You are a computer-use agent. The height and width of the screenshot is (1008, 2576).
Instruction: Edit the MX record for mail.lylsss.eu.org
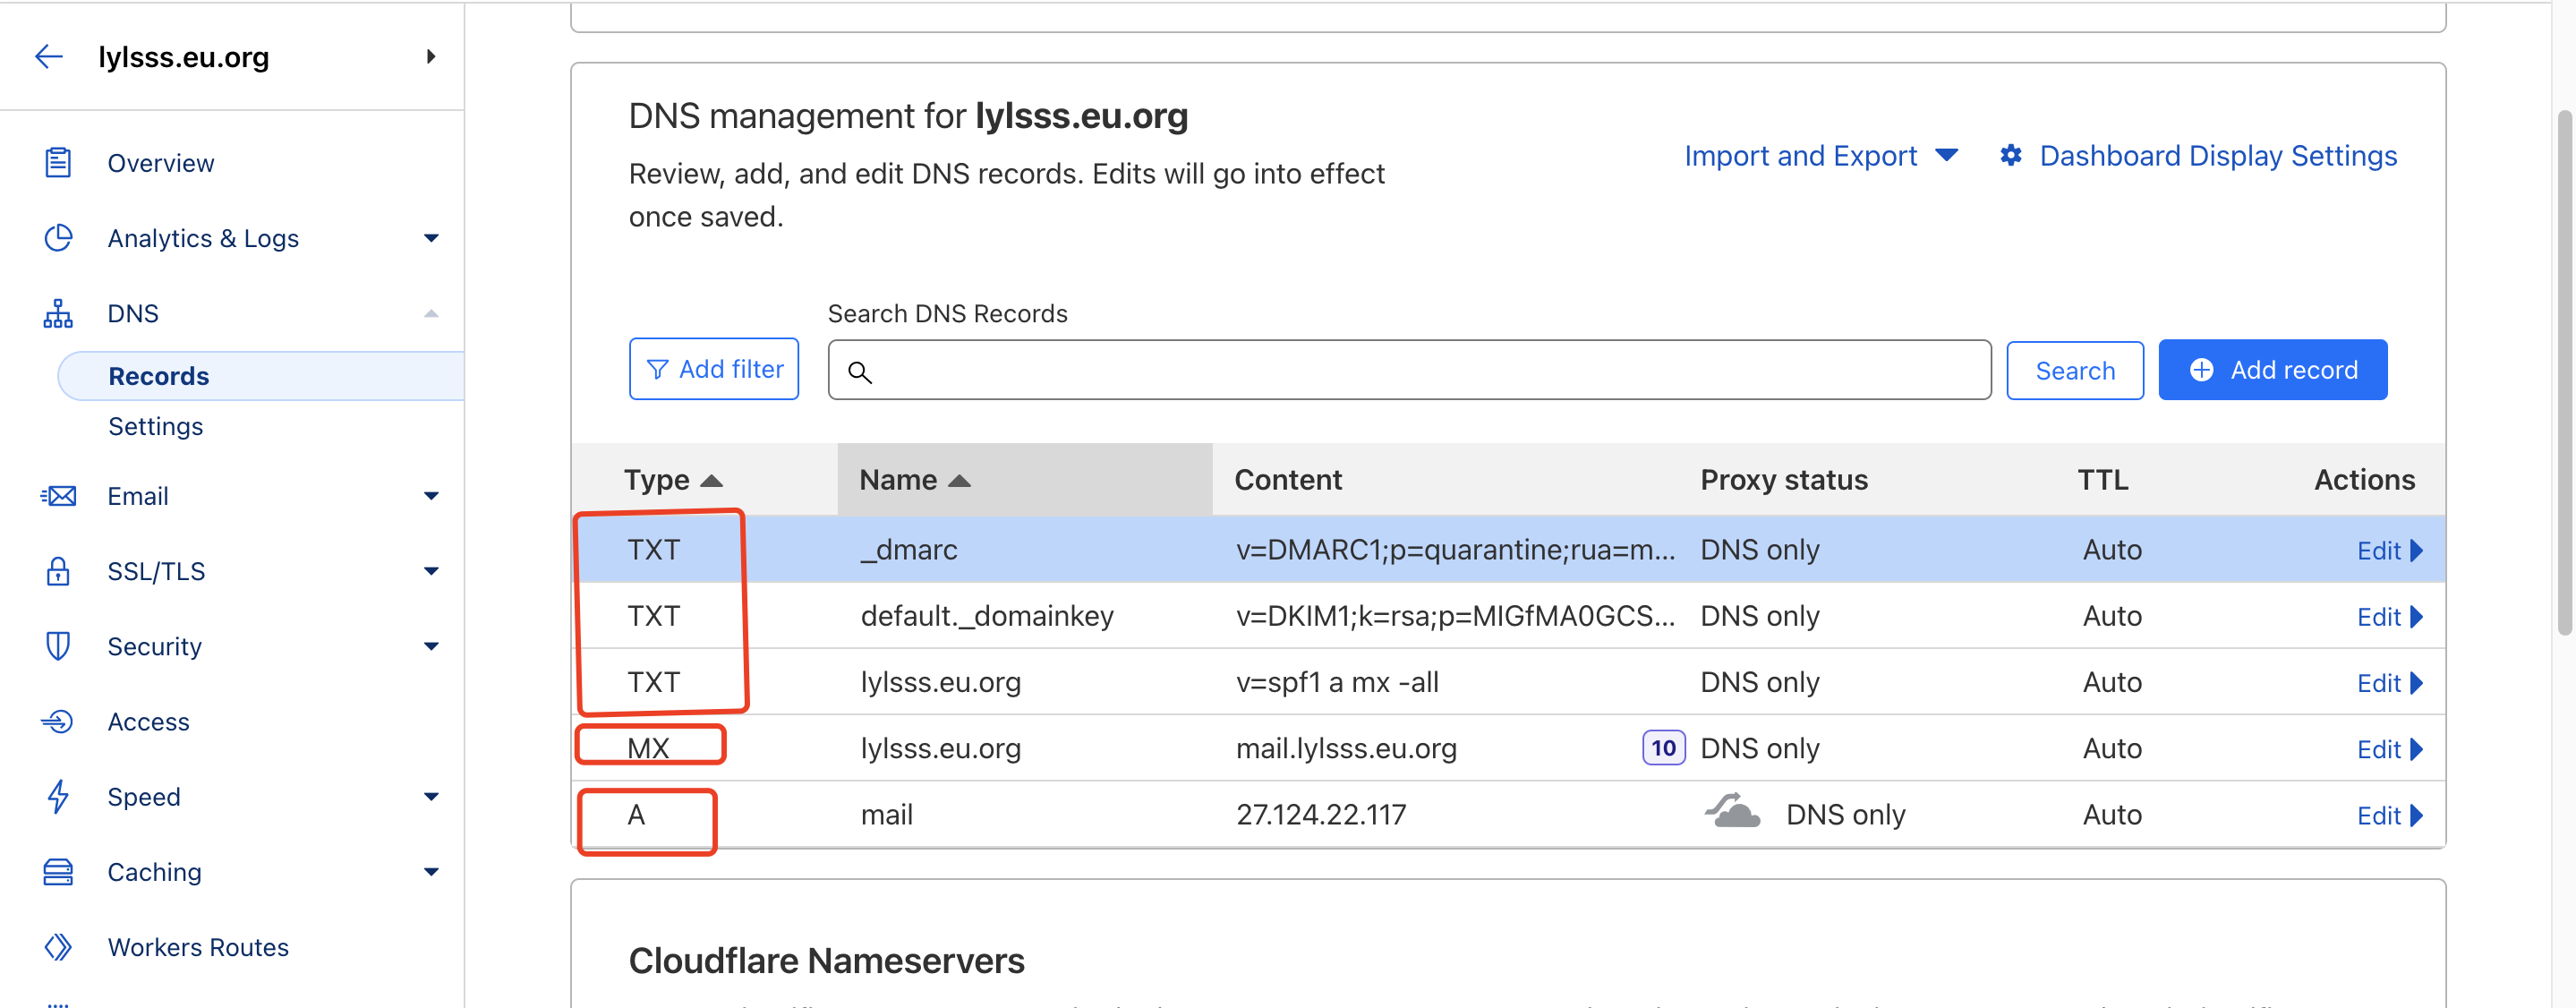[x=2389, y=749]
